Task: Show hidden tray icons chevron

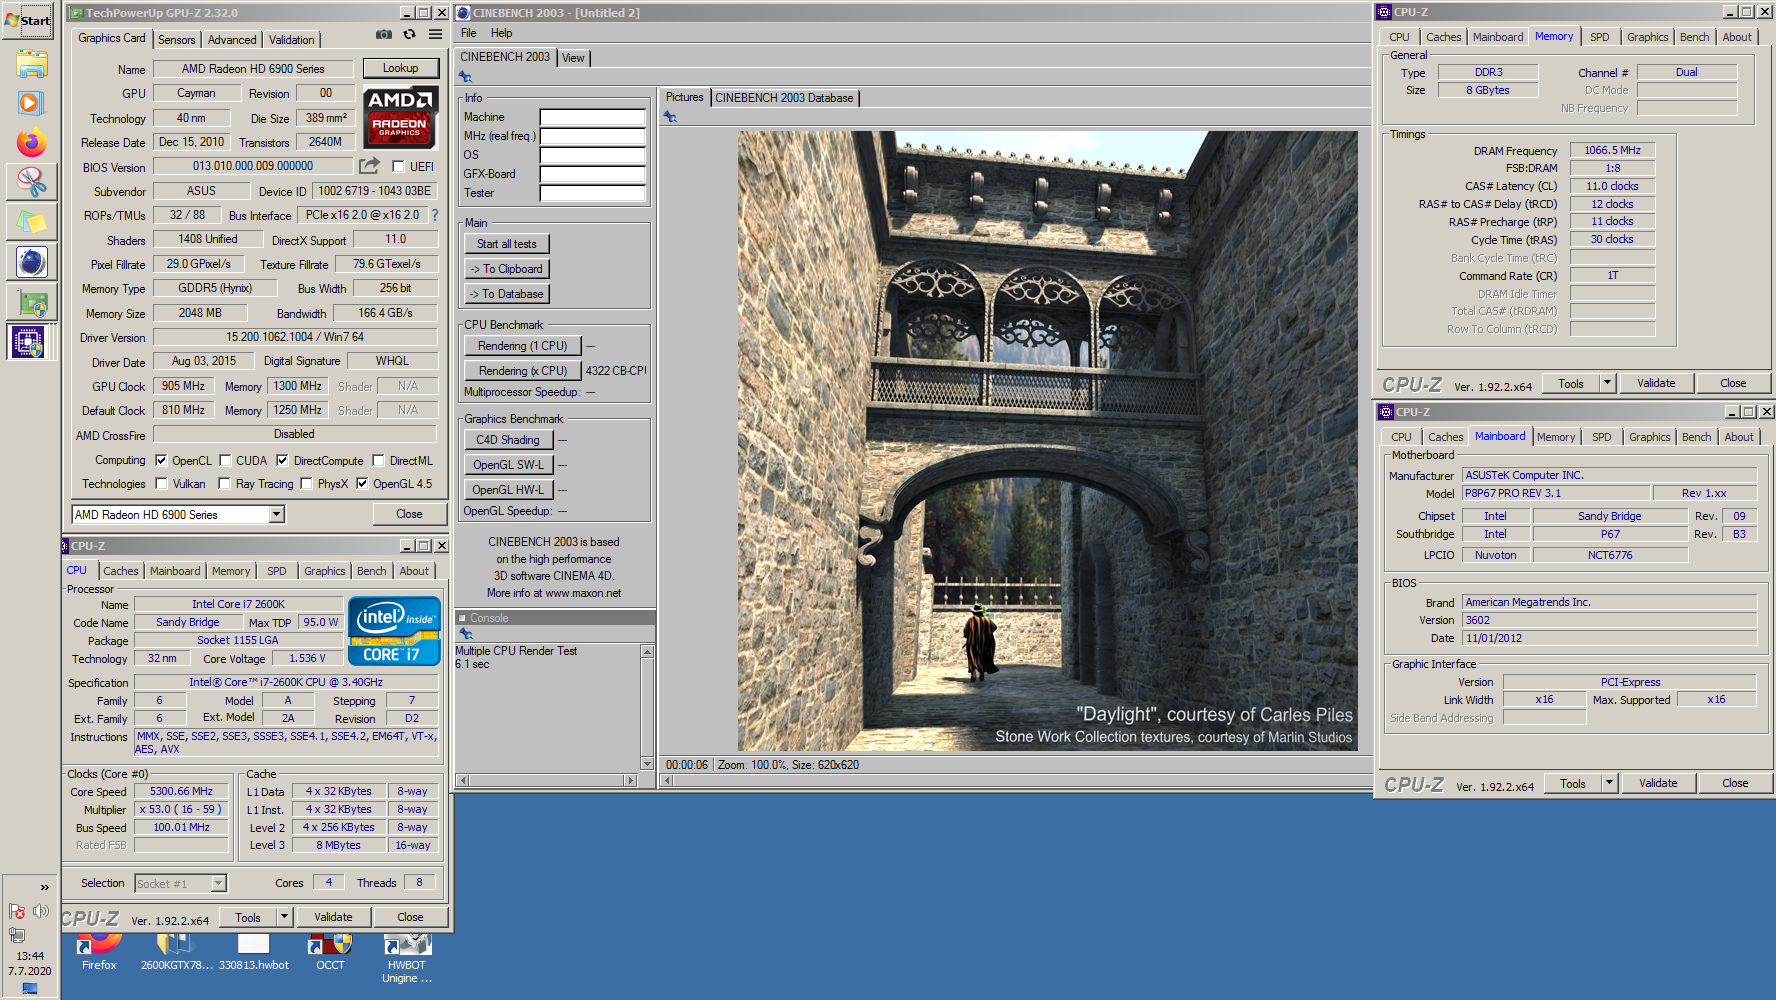Action: (44, 887)
